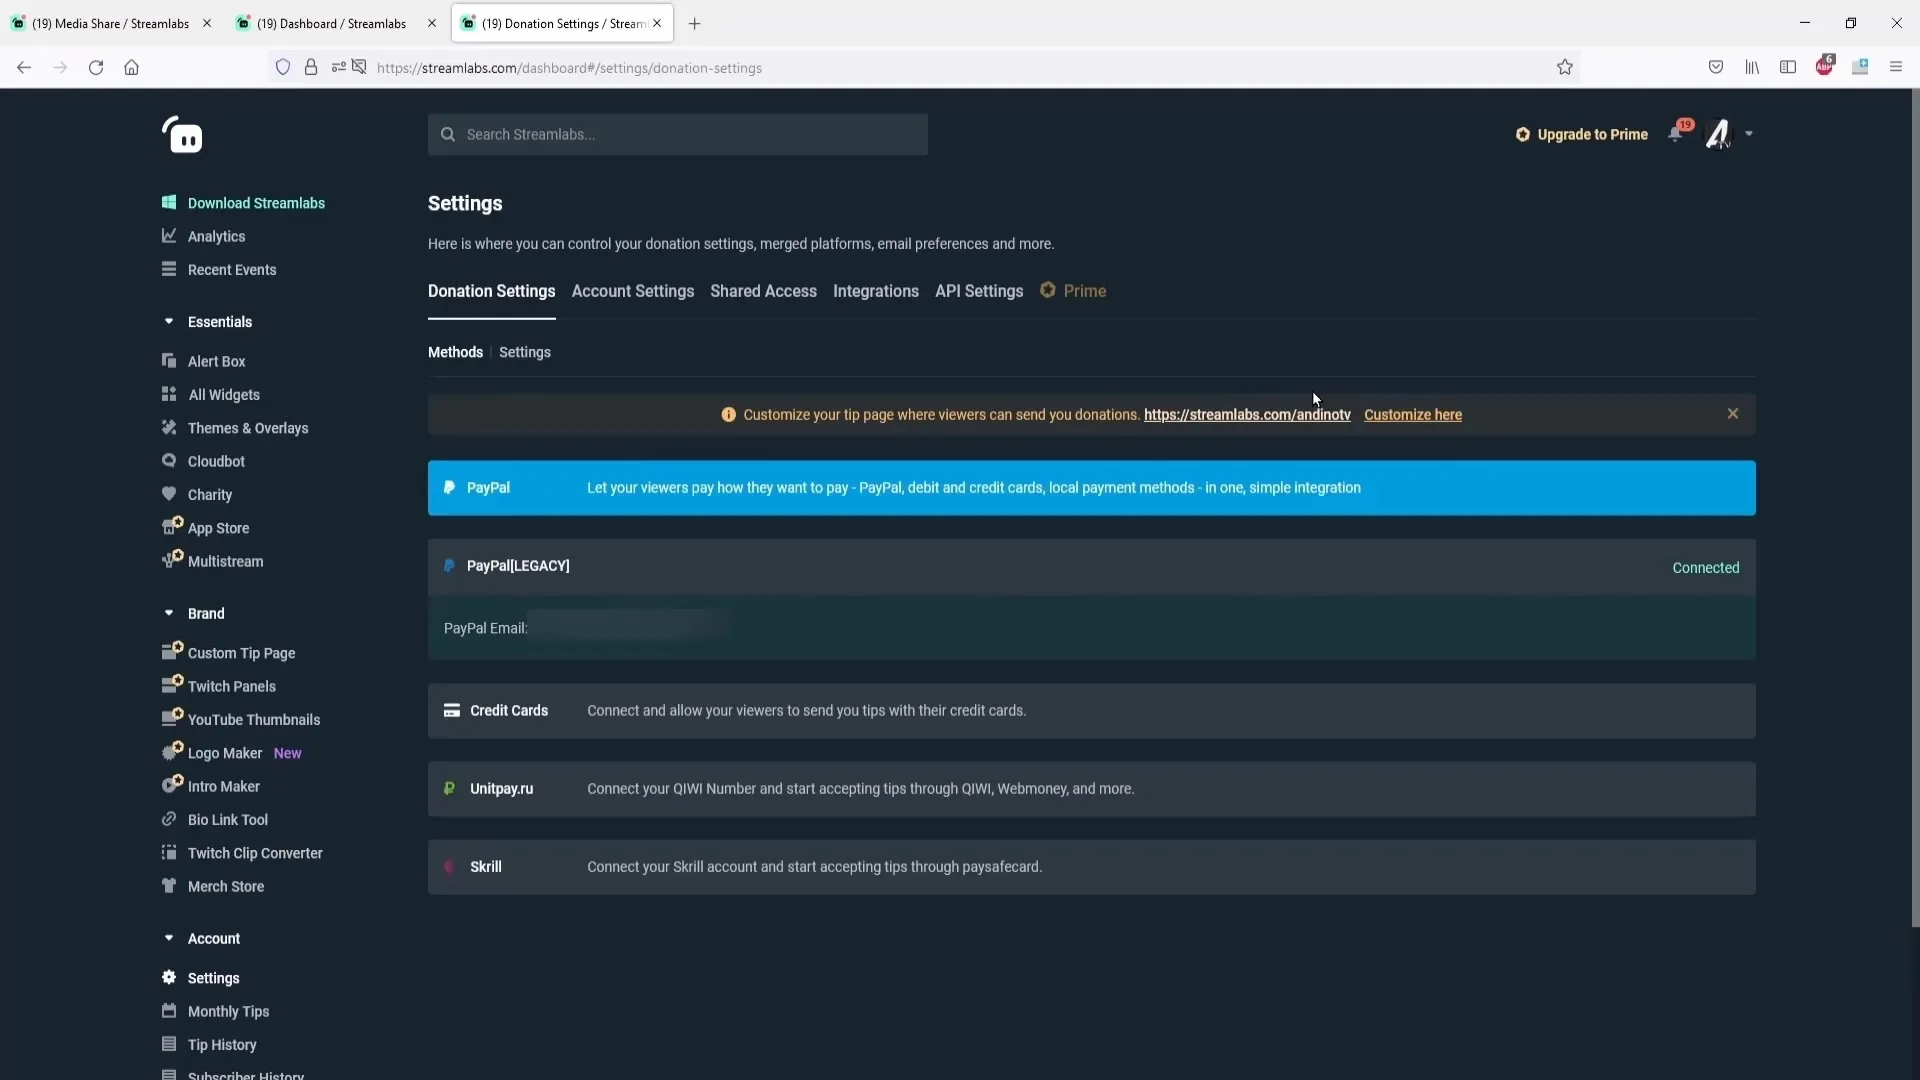1920x1080 pixels.
Task: Click the Twitch Clip Converter icon
Action: tap(169, 853)
